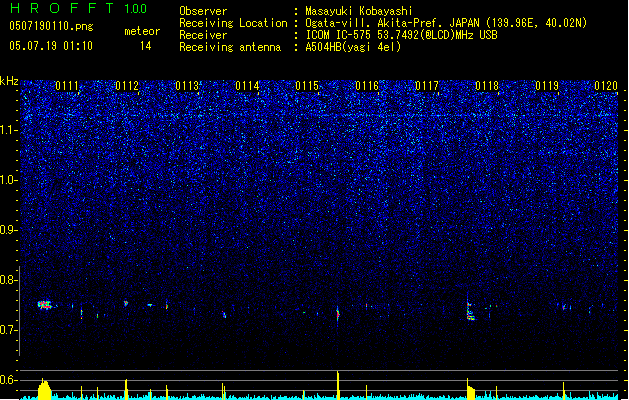Click the 0.6 kHz axis label

tap(9, 380)
